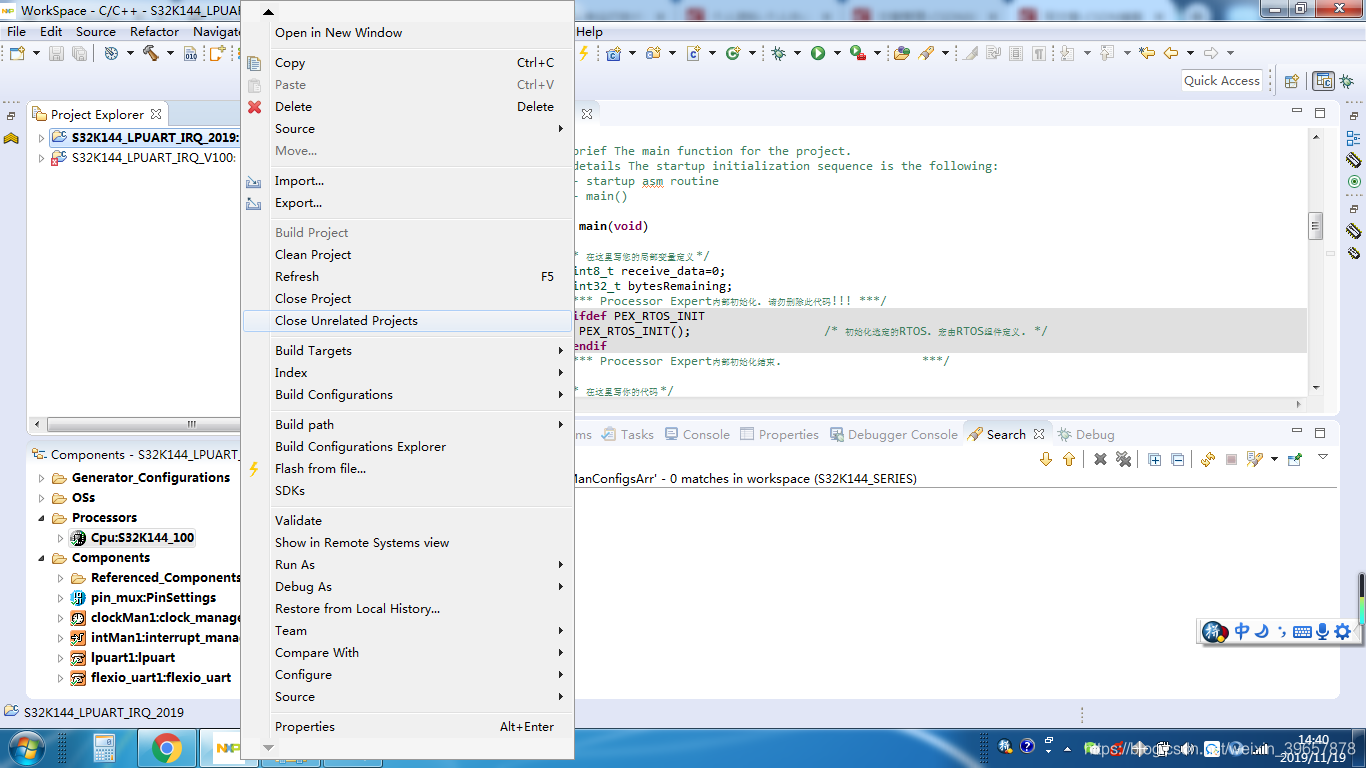Select pin_mux:PinSettings component

click(x=153, y=598)
